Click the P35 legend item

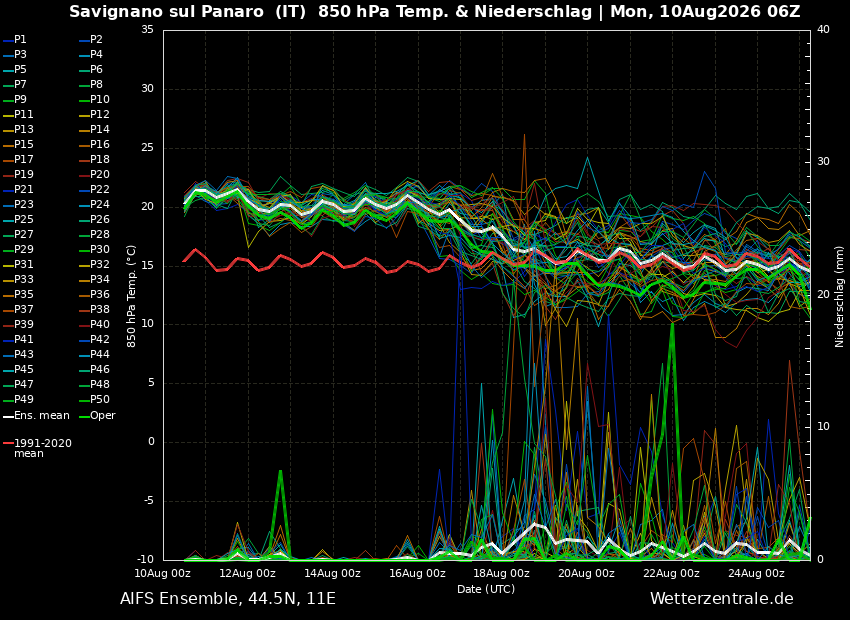18,294
